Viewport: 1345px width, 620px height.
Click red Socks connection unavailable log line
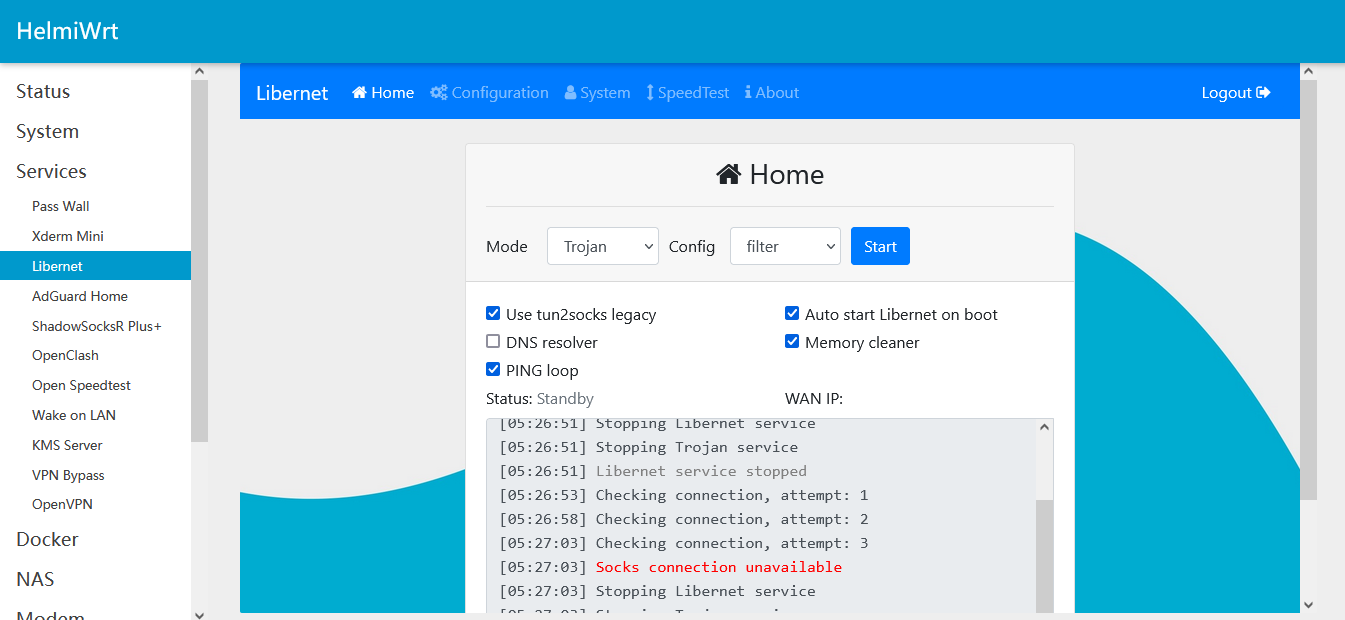pos(719,567)
